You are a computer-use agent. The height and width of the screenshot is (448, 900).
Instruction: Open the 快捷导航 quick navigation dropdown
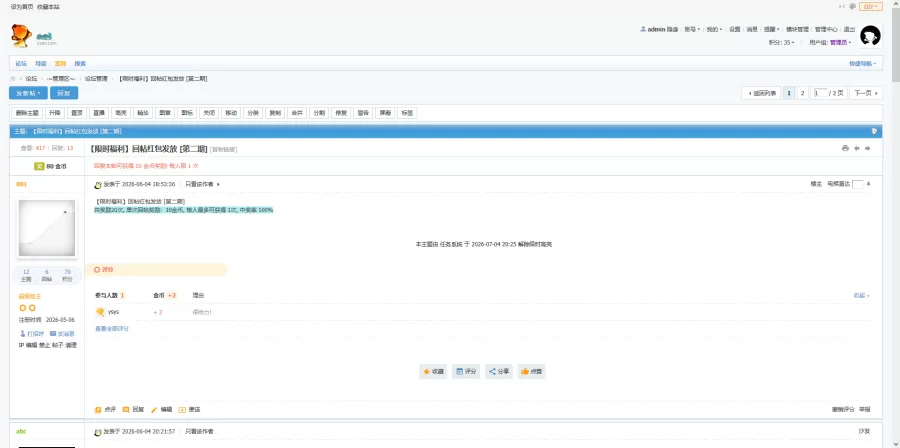(863, 64)
